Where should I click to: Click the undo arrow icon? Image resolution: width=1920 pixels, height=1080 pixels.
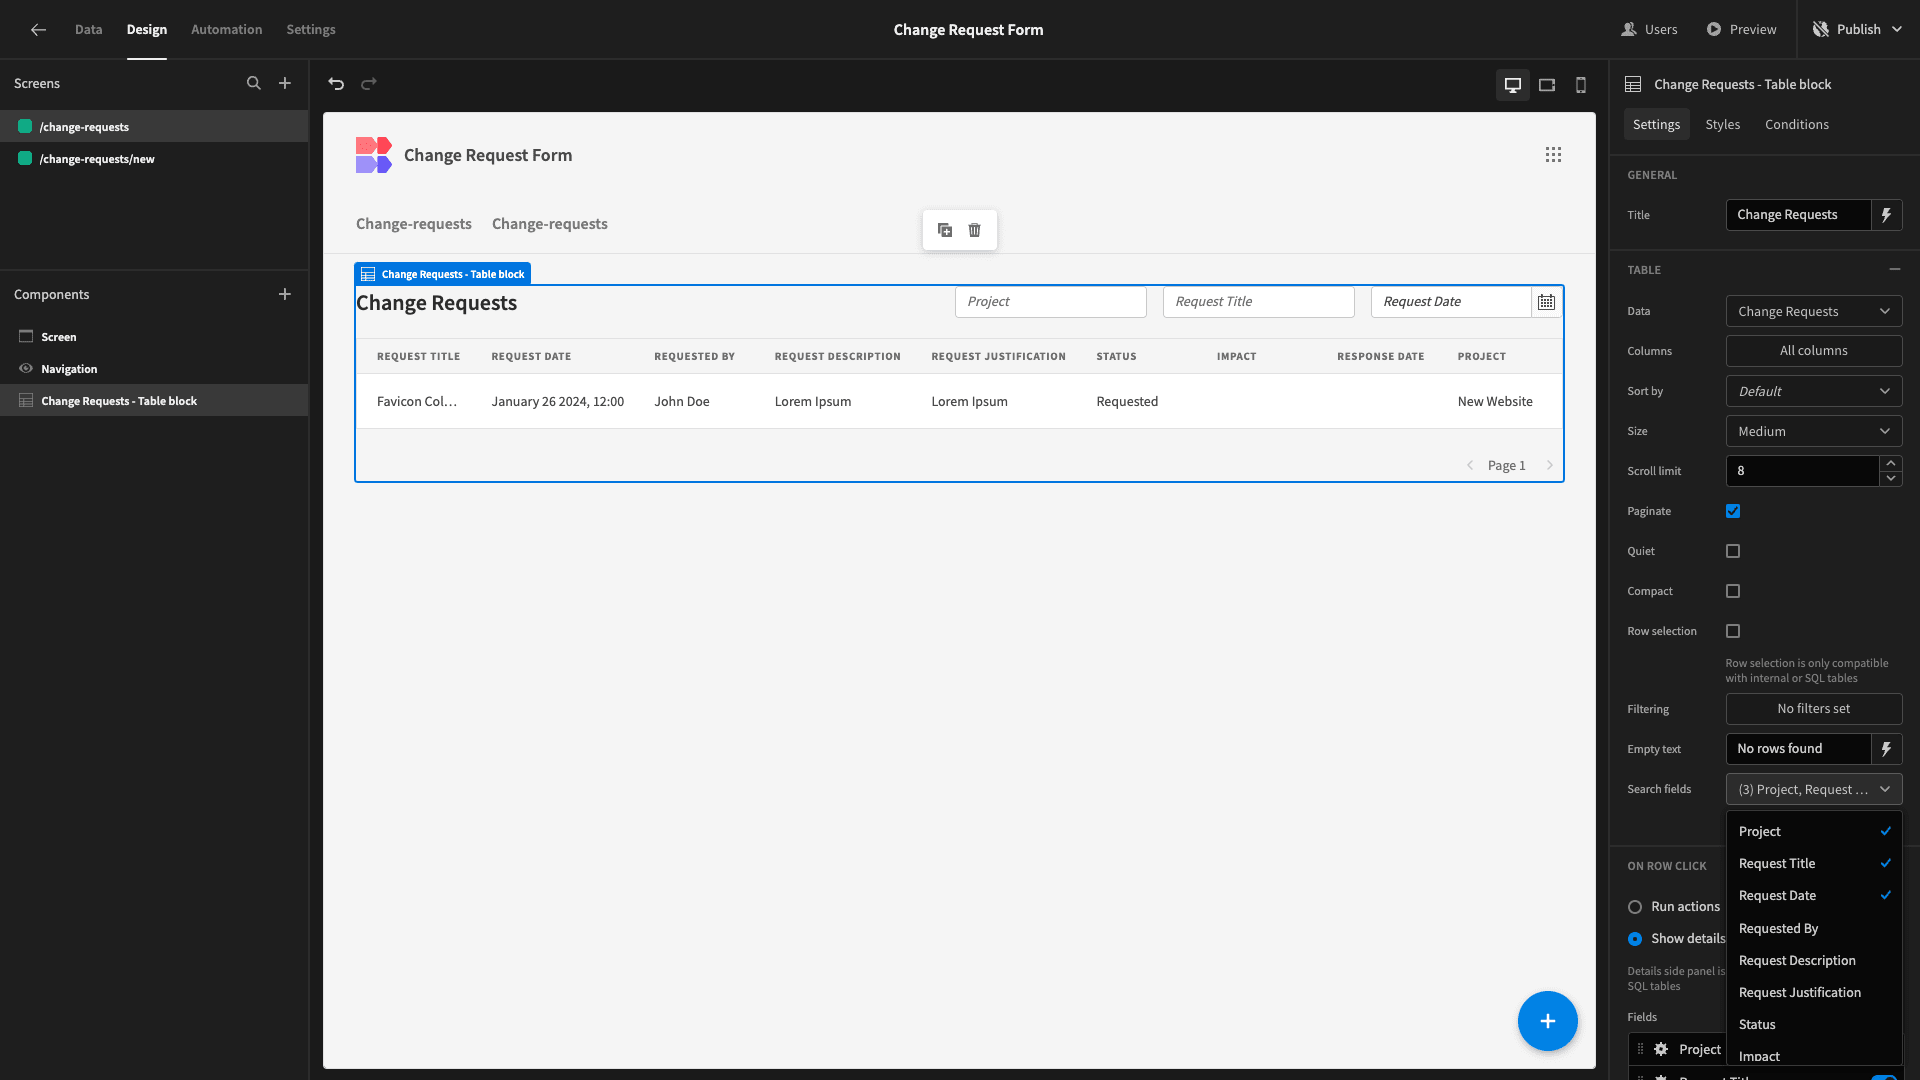pos(336,83)
